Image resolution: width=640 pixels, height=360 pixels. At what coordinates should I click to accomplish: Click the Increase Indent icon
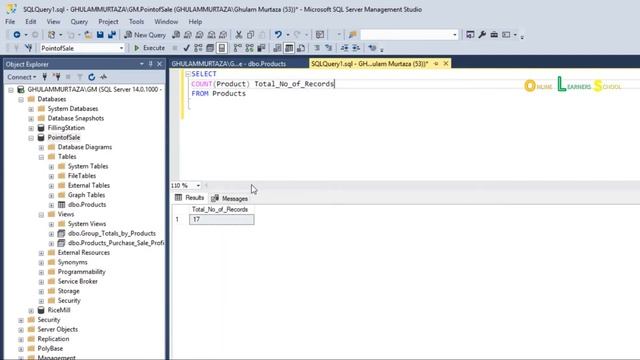coord(356,48)
